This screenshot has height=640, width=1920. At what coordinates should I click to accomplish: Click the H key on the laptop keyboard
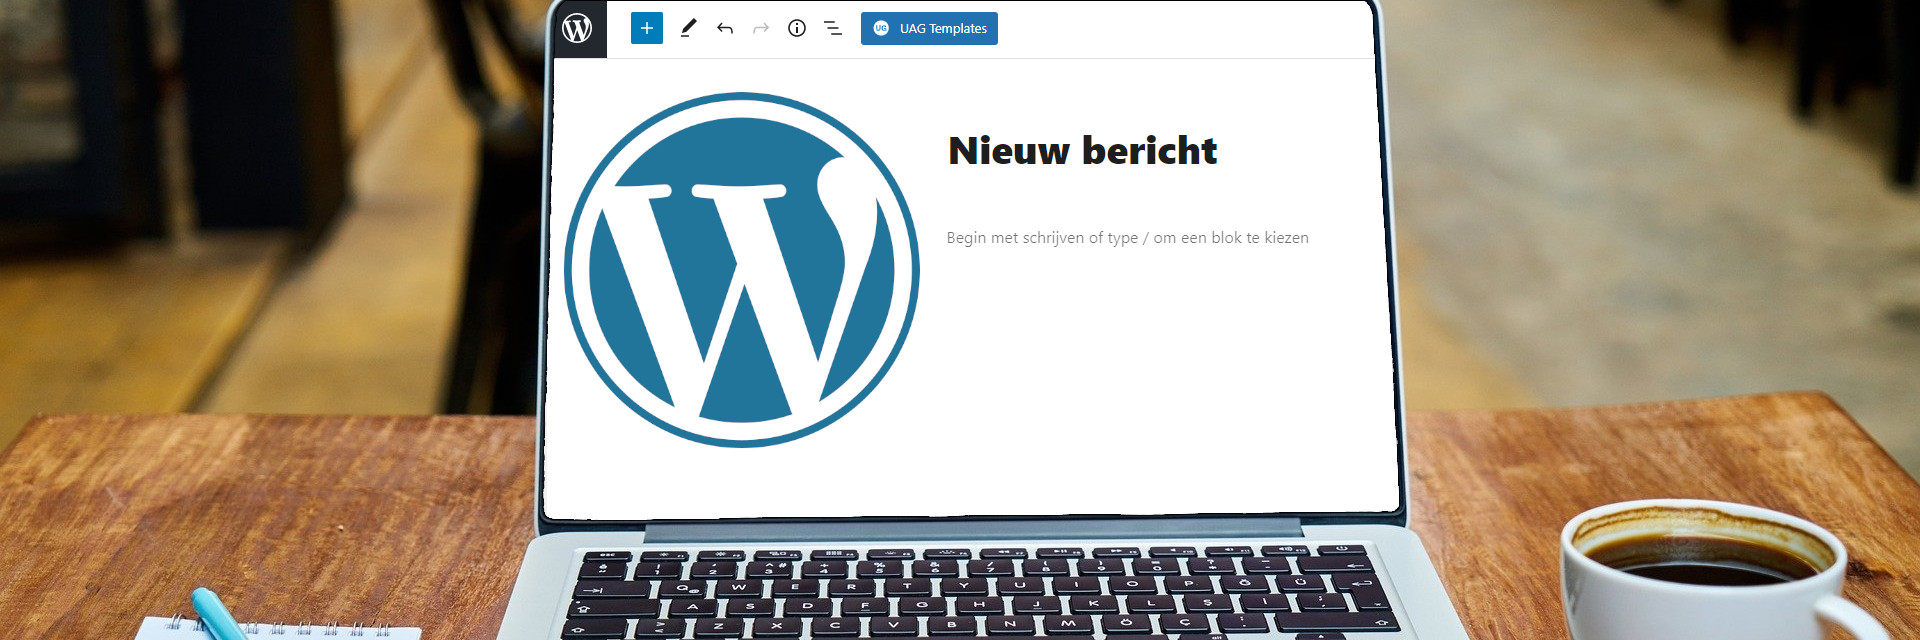point(979,605)
